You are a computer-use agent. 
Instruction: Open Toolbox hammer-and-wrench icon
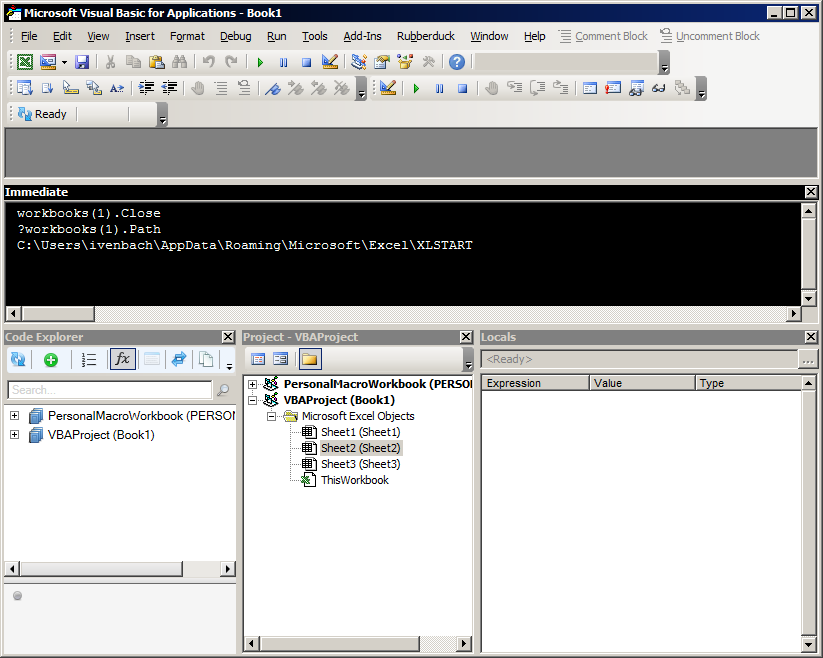[428, 62]
